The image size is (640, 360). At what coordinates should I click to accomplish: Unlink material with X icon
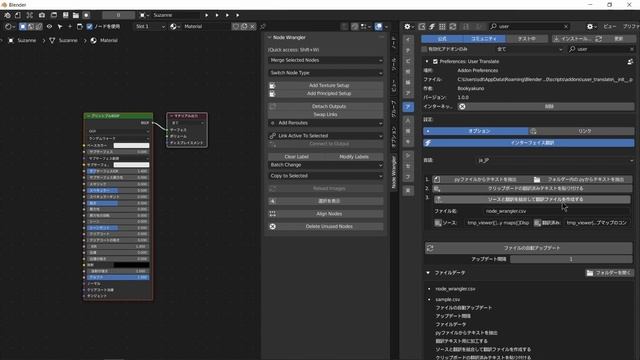coord(252,27)
